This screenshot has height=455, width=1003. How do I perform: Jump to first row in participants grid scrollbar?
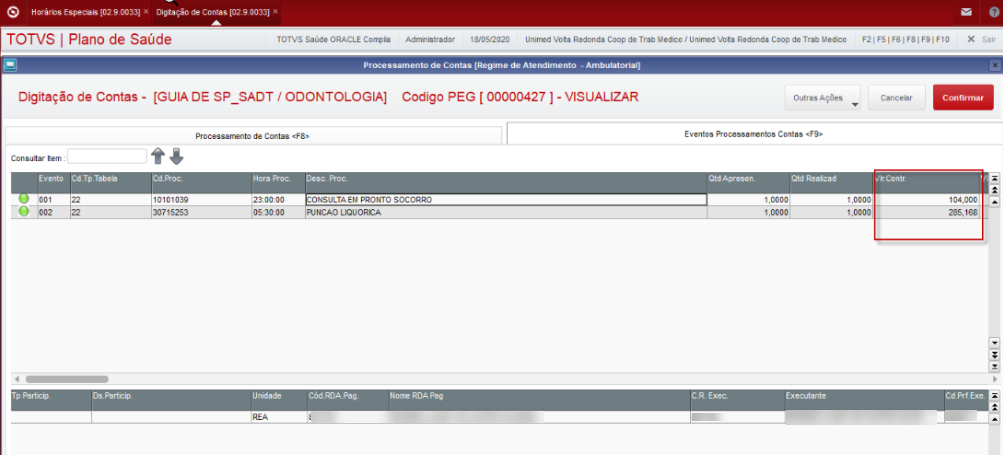click(x=995, y=396)
